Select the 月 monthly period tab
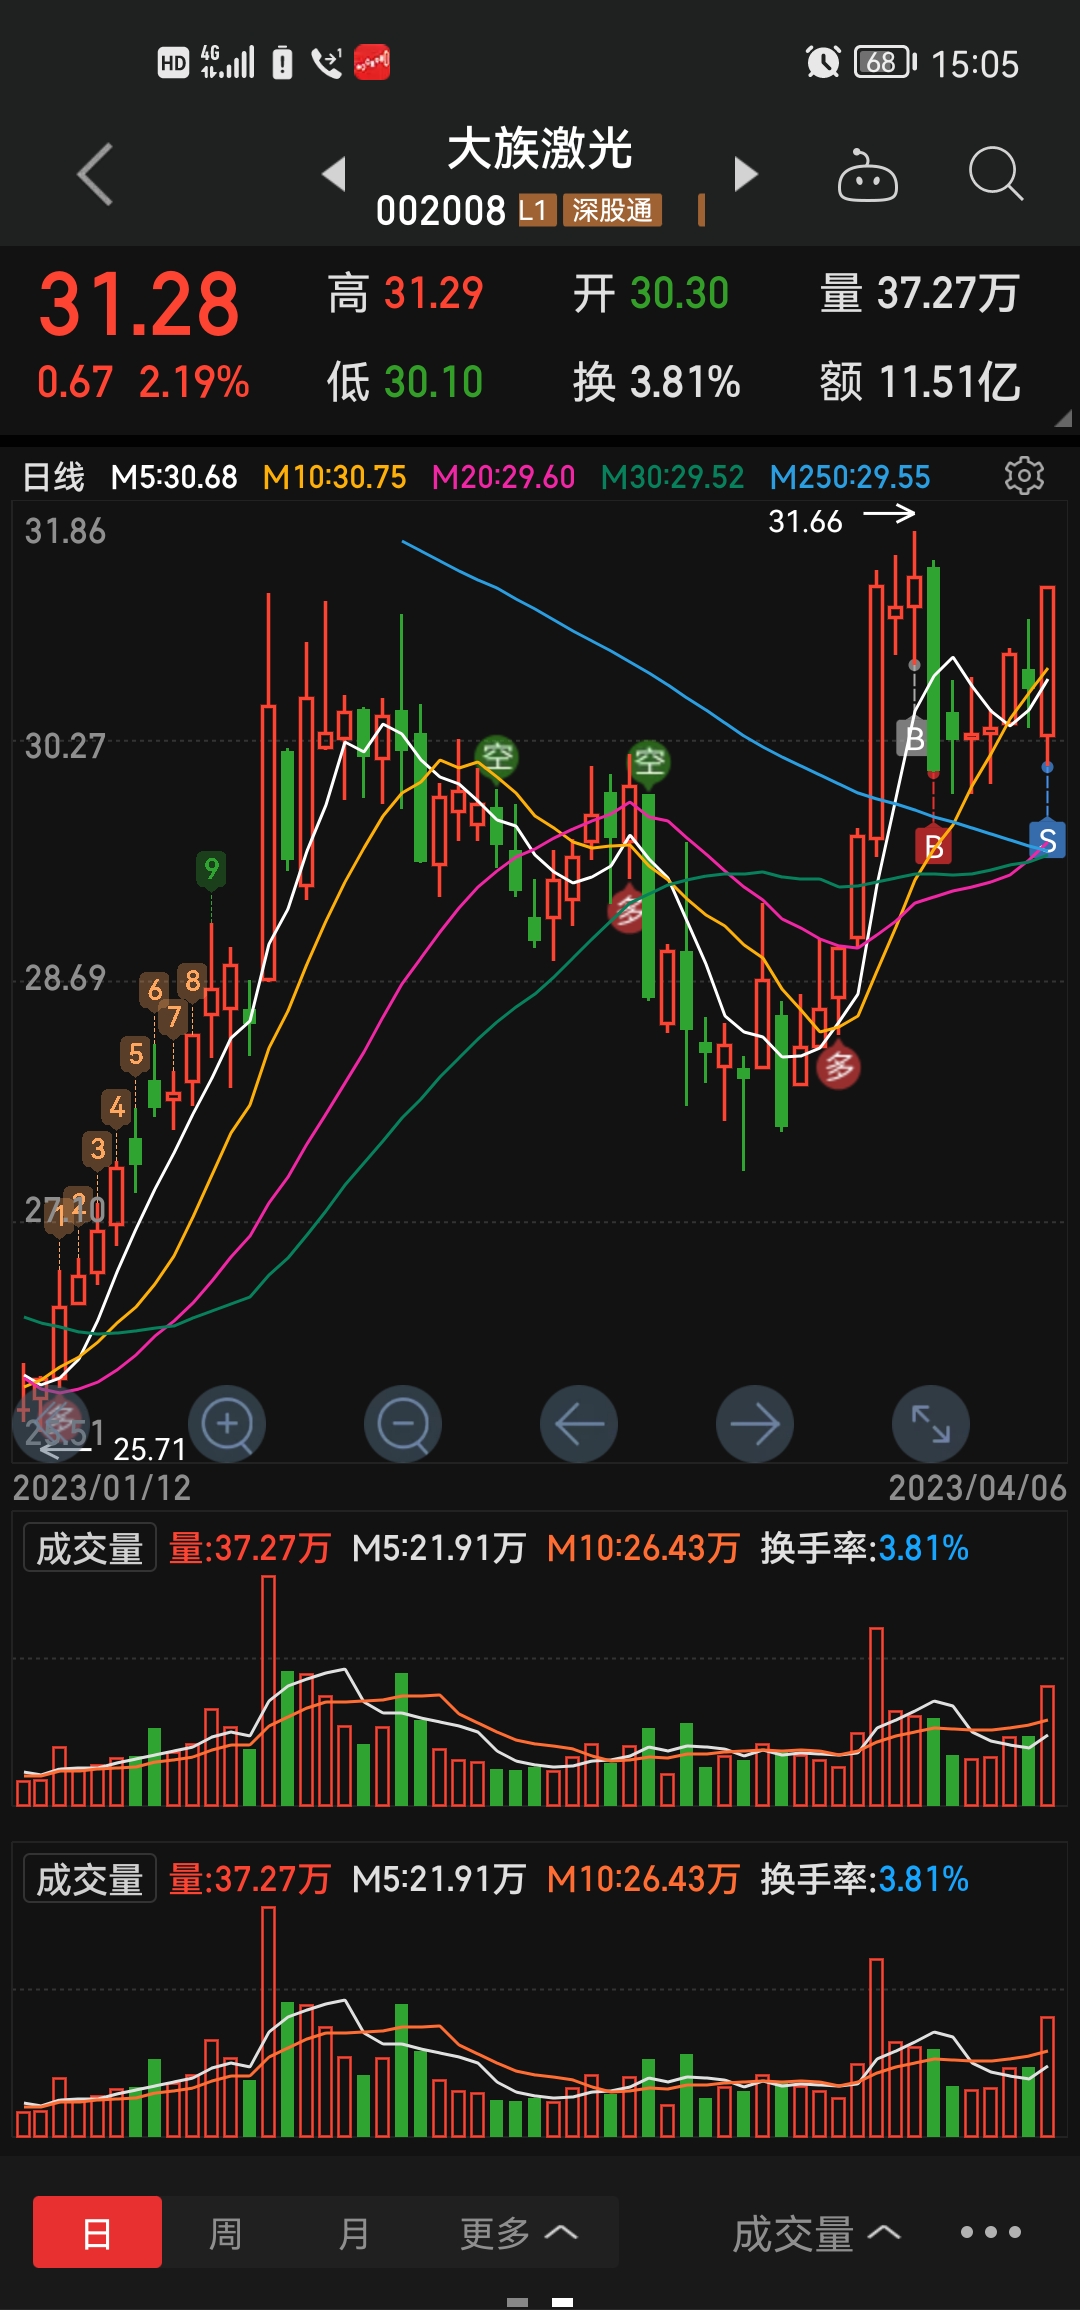 354,2231
